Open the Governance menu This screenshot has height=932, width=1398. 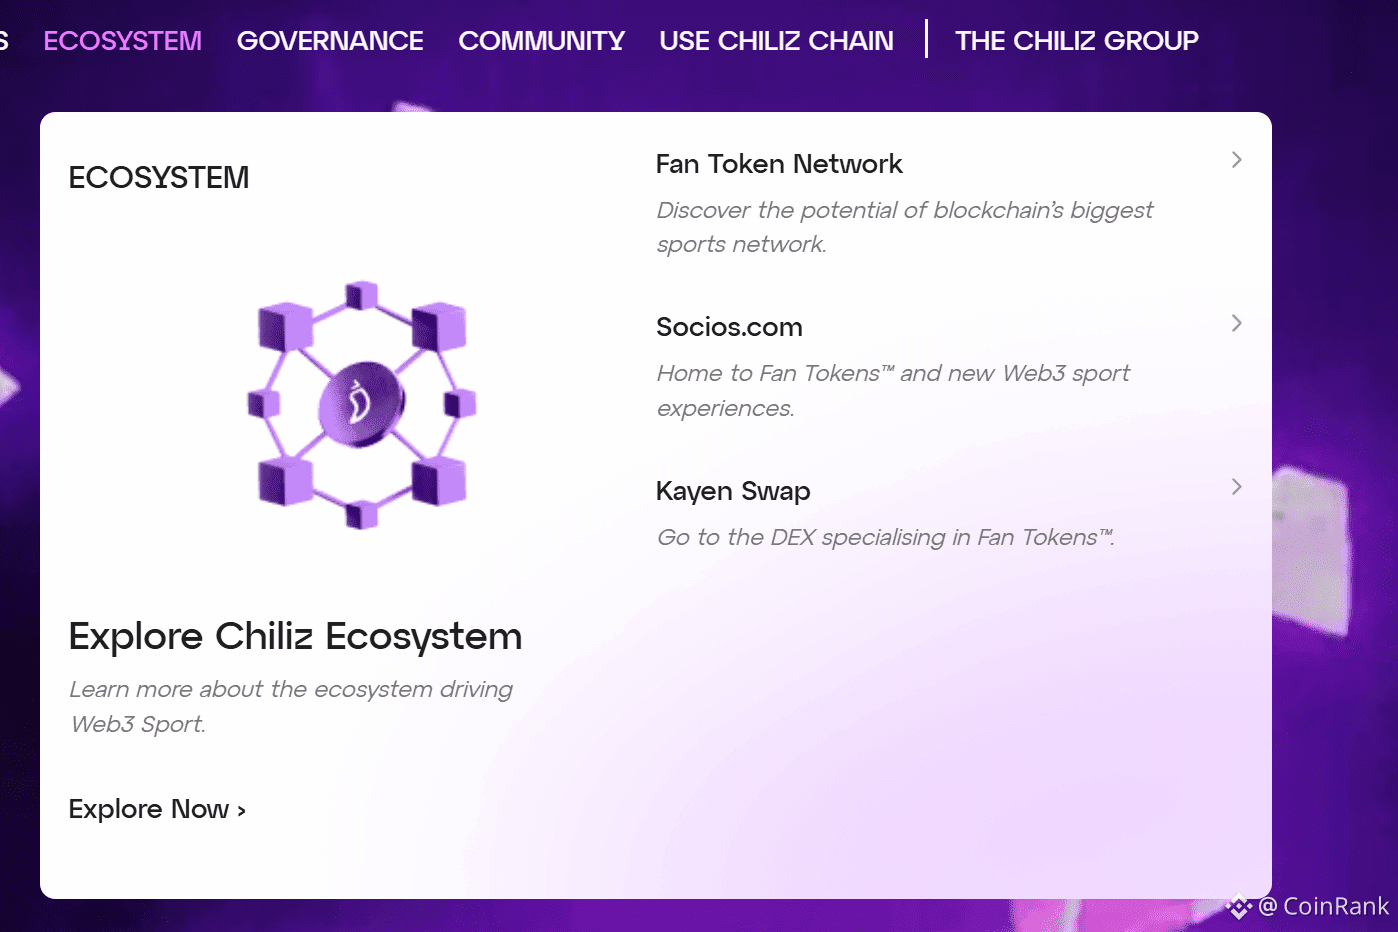tap(330, 41)
